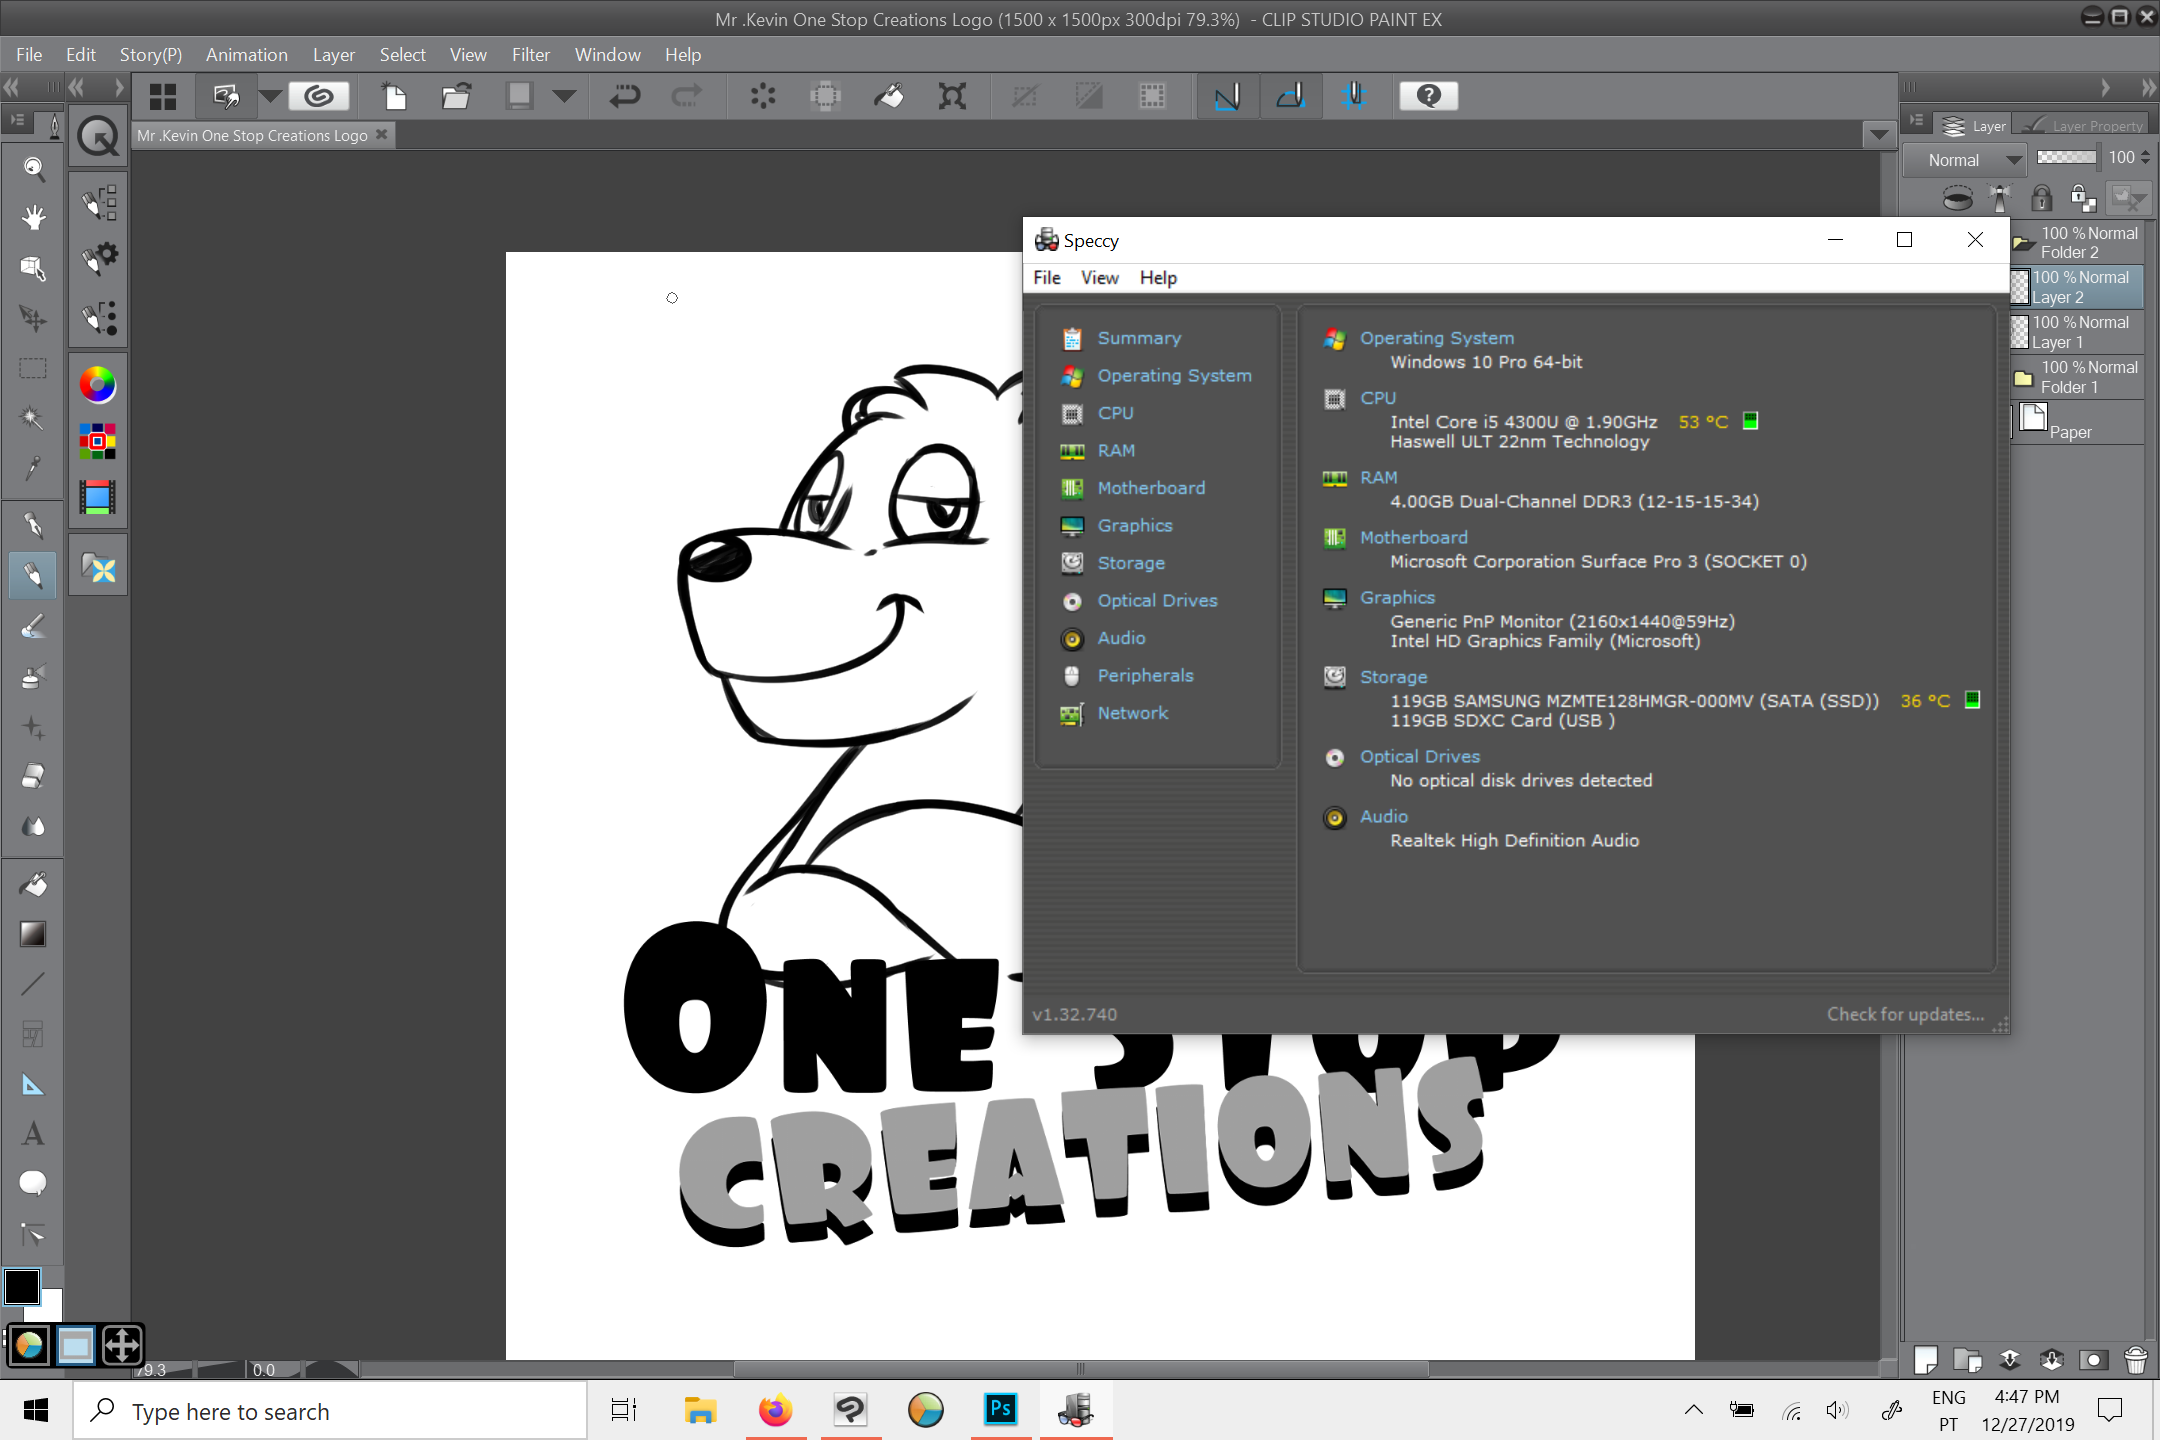Toggle Clip to Layer Below
This screenshot has width=2160, height=1440.
click(x=1958, y=198)
